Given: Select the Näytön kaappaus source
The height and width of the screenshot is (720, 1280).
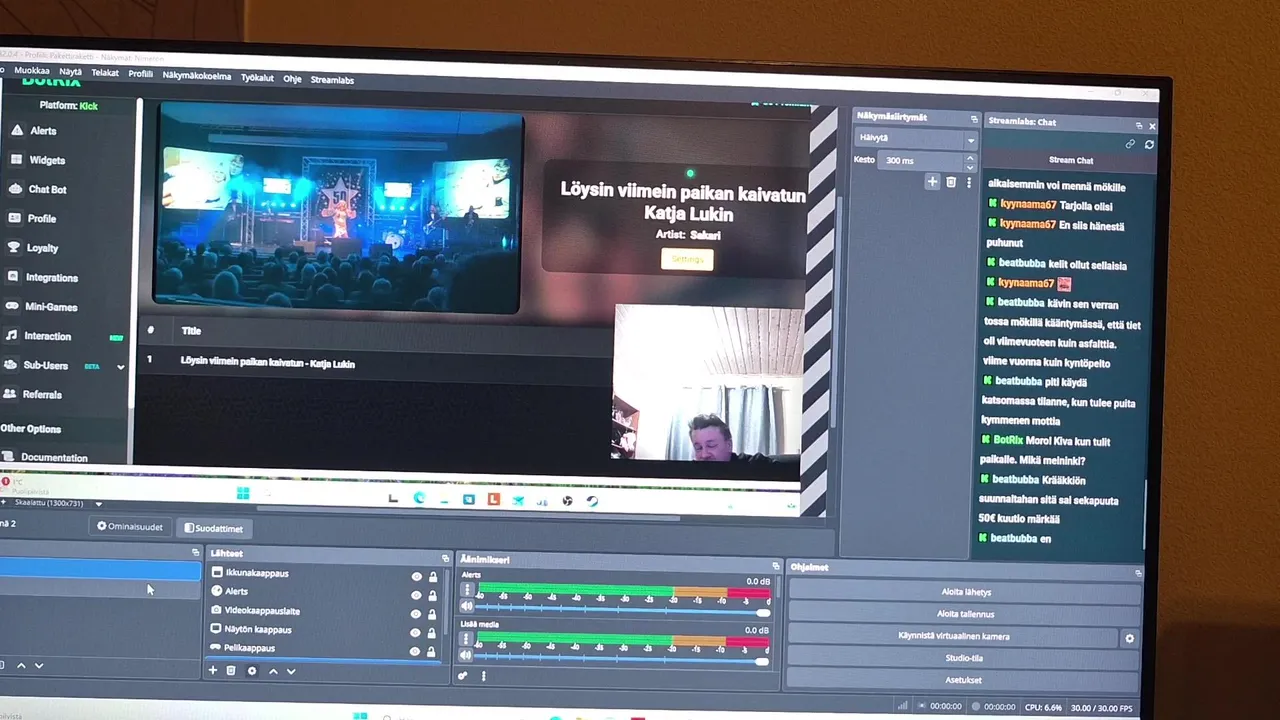Looking at the screenshot, I should 258,629.
